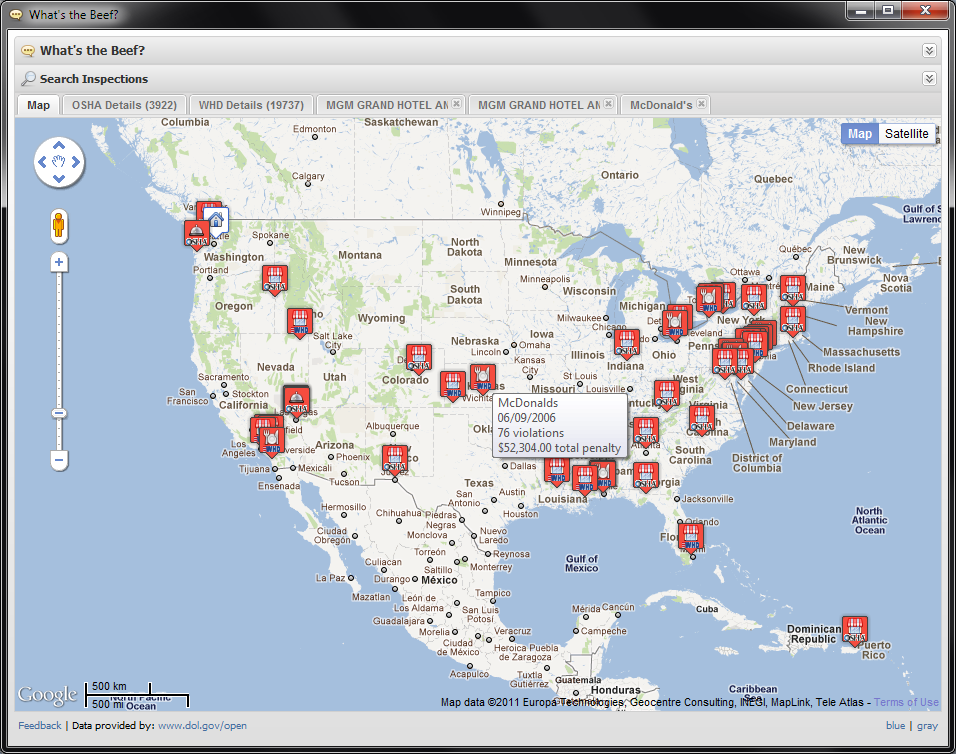Image resolution: width=956 pixels, height=754 pixels.
Task: Close the McDonald's tab
Action: [702, 104]
